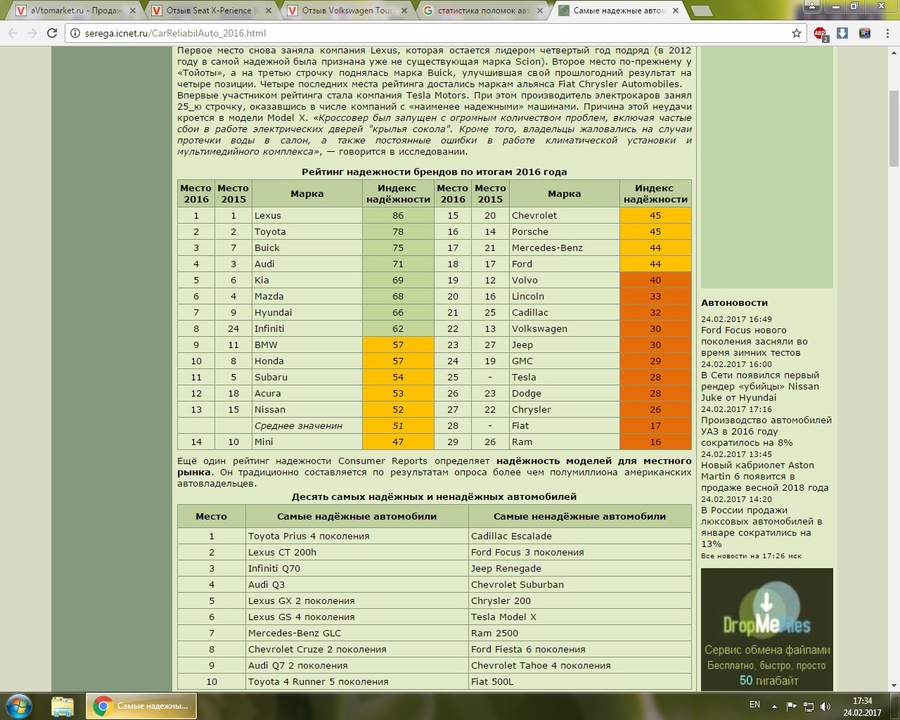Click the 'Toyota Prius 4 поколения' cell
This screenshot has height=720, width=900.
[356, 536]
